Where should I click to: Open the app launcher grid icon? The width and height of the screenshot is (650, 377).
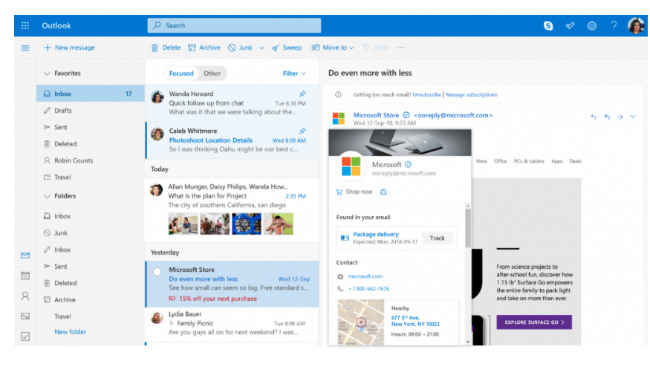pyautogui.click(x=25, y=26)
